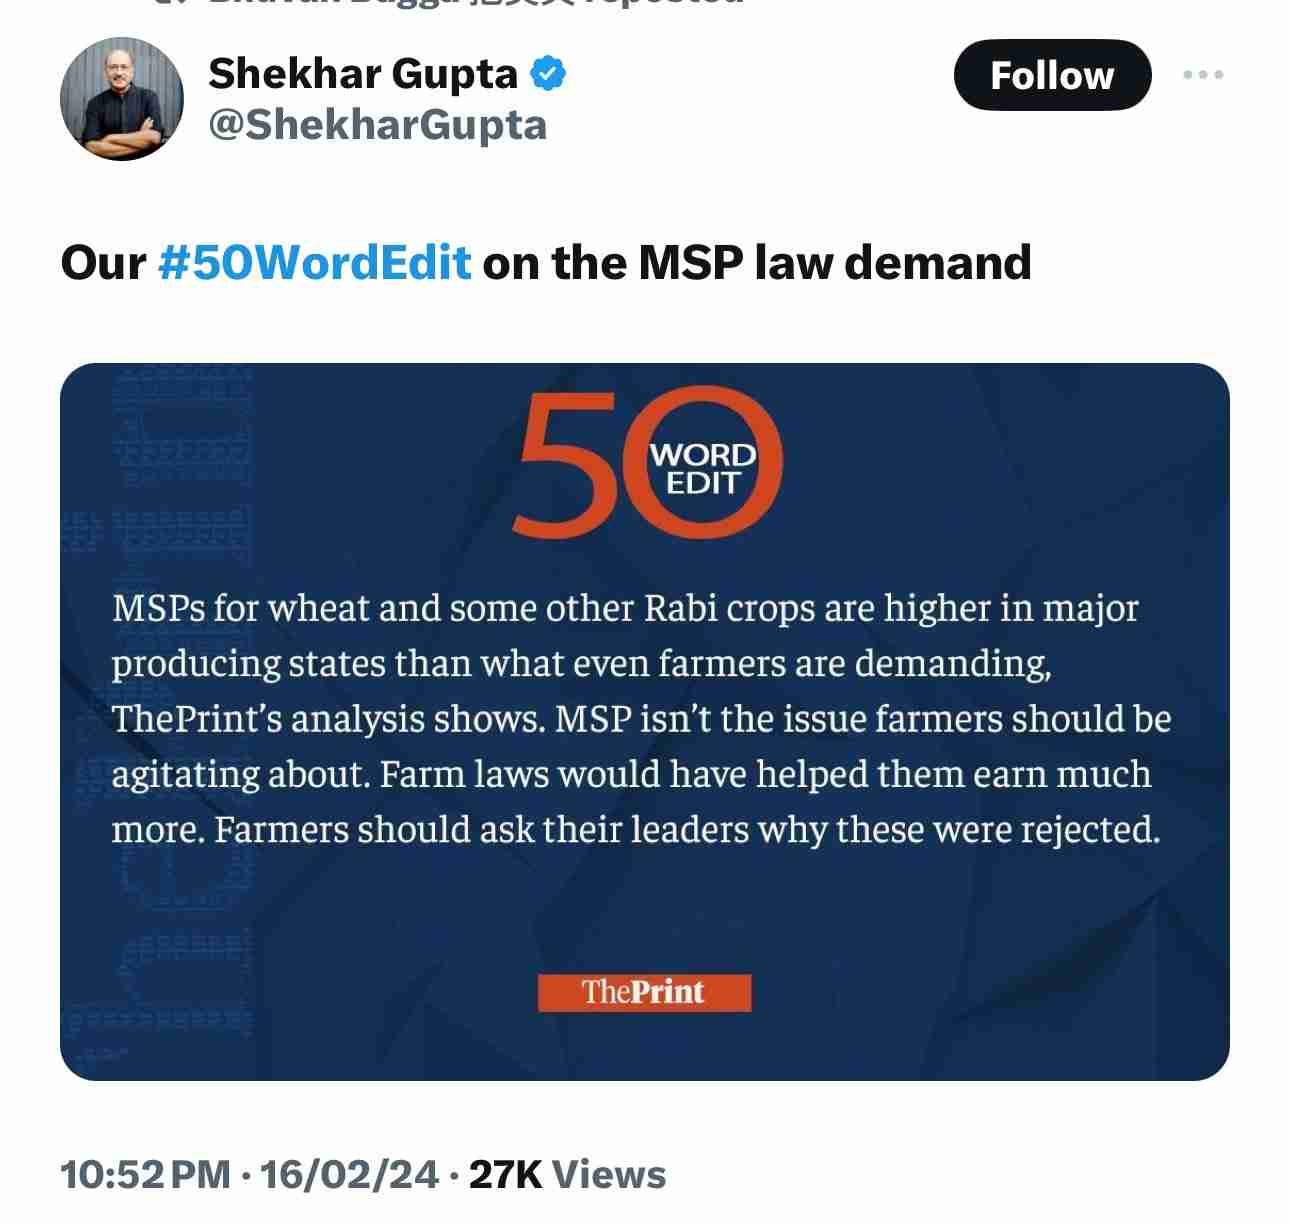Click the partially visible reposted label at top

tap(450, 4)
